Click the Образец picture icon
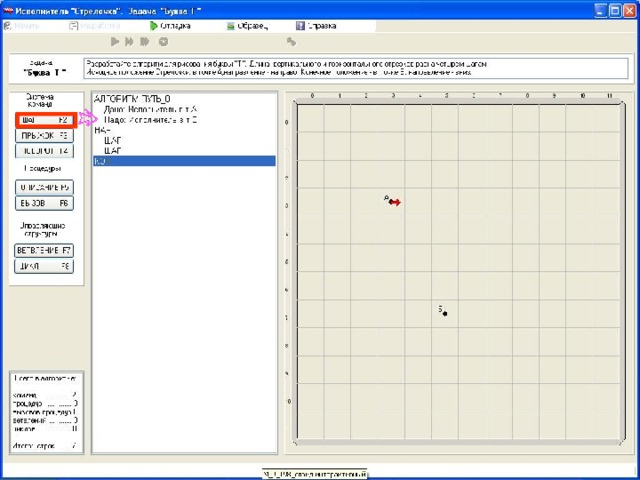 pos(231,26)
